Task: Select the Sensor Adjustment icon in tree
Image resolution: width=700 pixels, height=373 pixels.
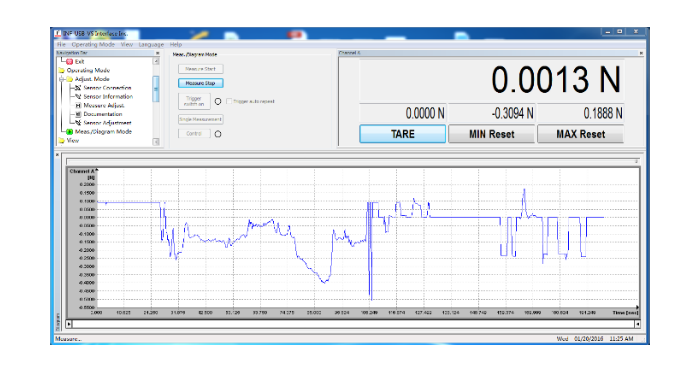Action: point(78,123)
